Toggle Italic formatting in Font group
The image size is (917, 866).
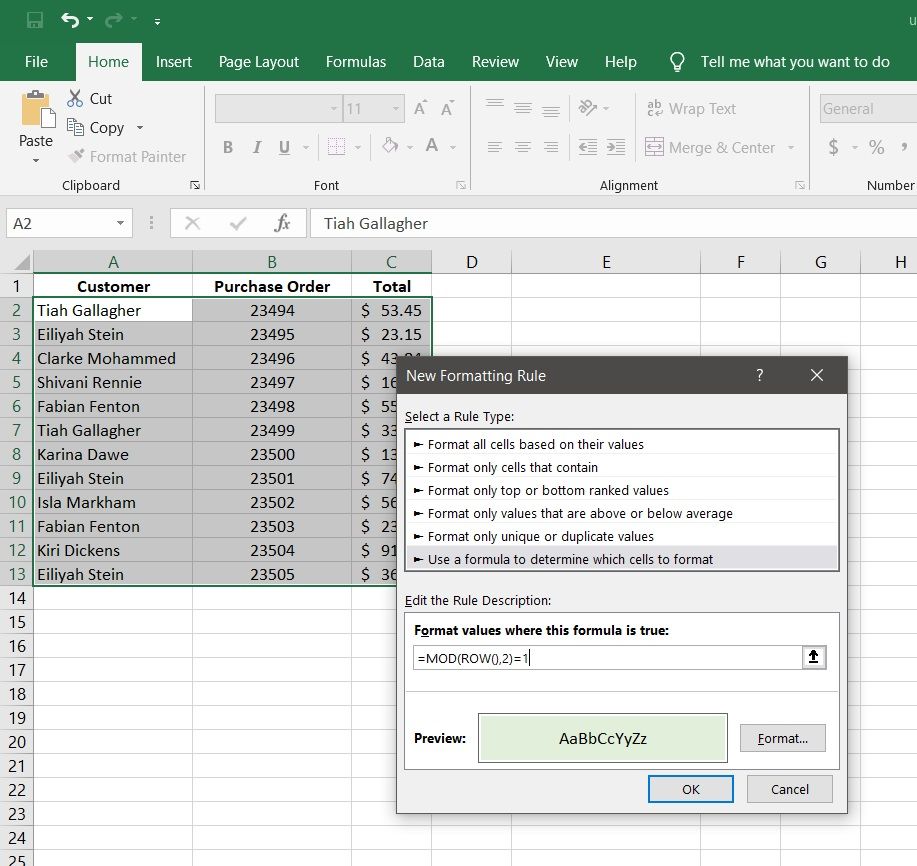pyautogui.click(x=256, y=147)
